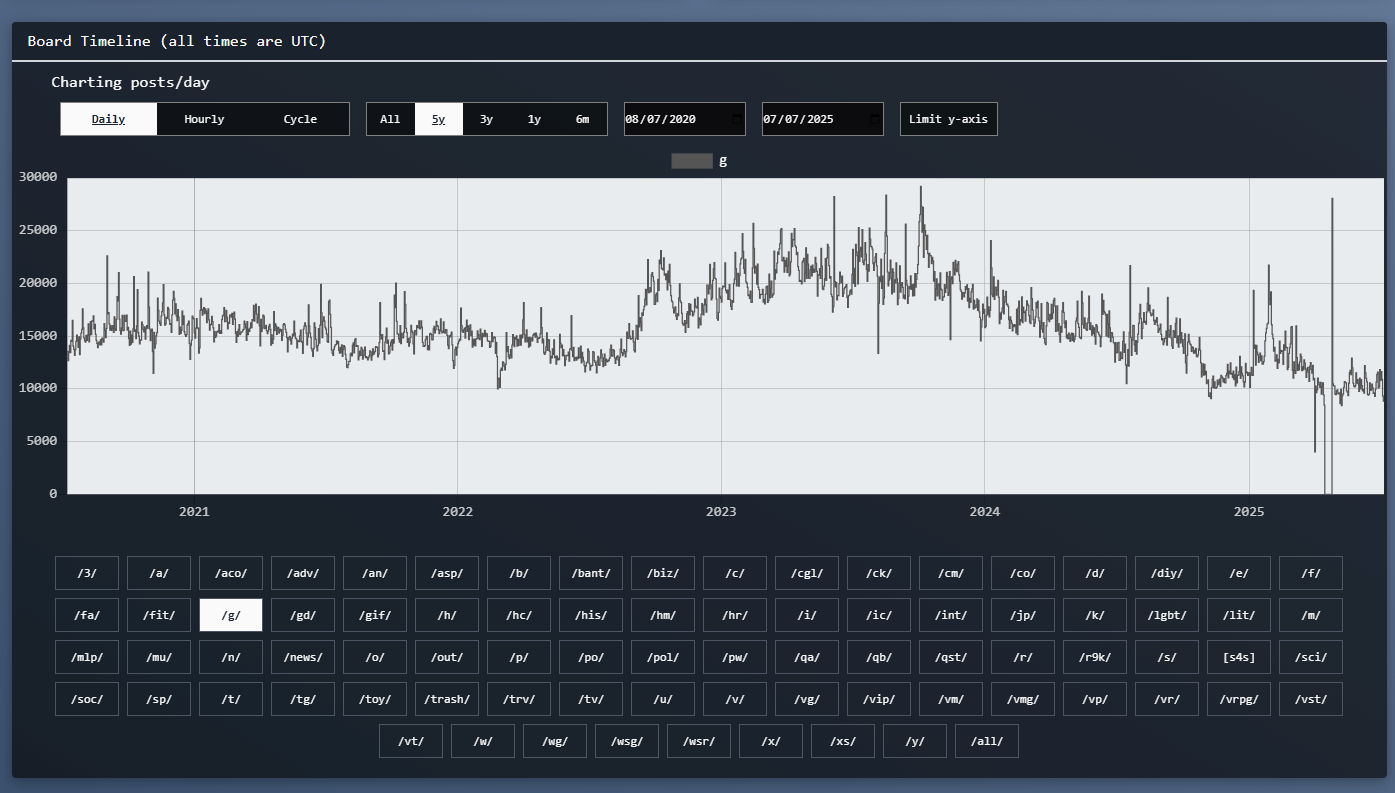Edit the start date 08/07/2020 field
The image size is (1395, 793).
pos(685,119)
